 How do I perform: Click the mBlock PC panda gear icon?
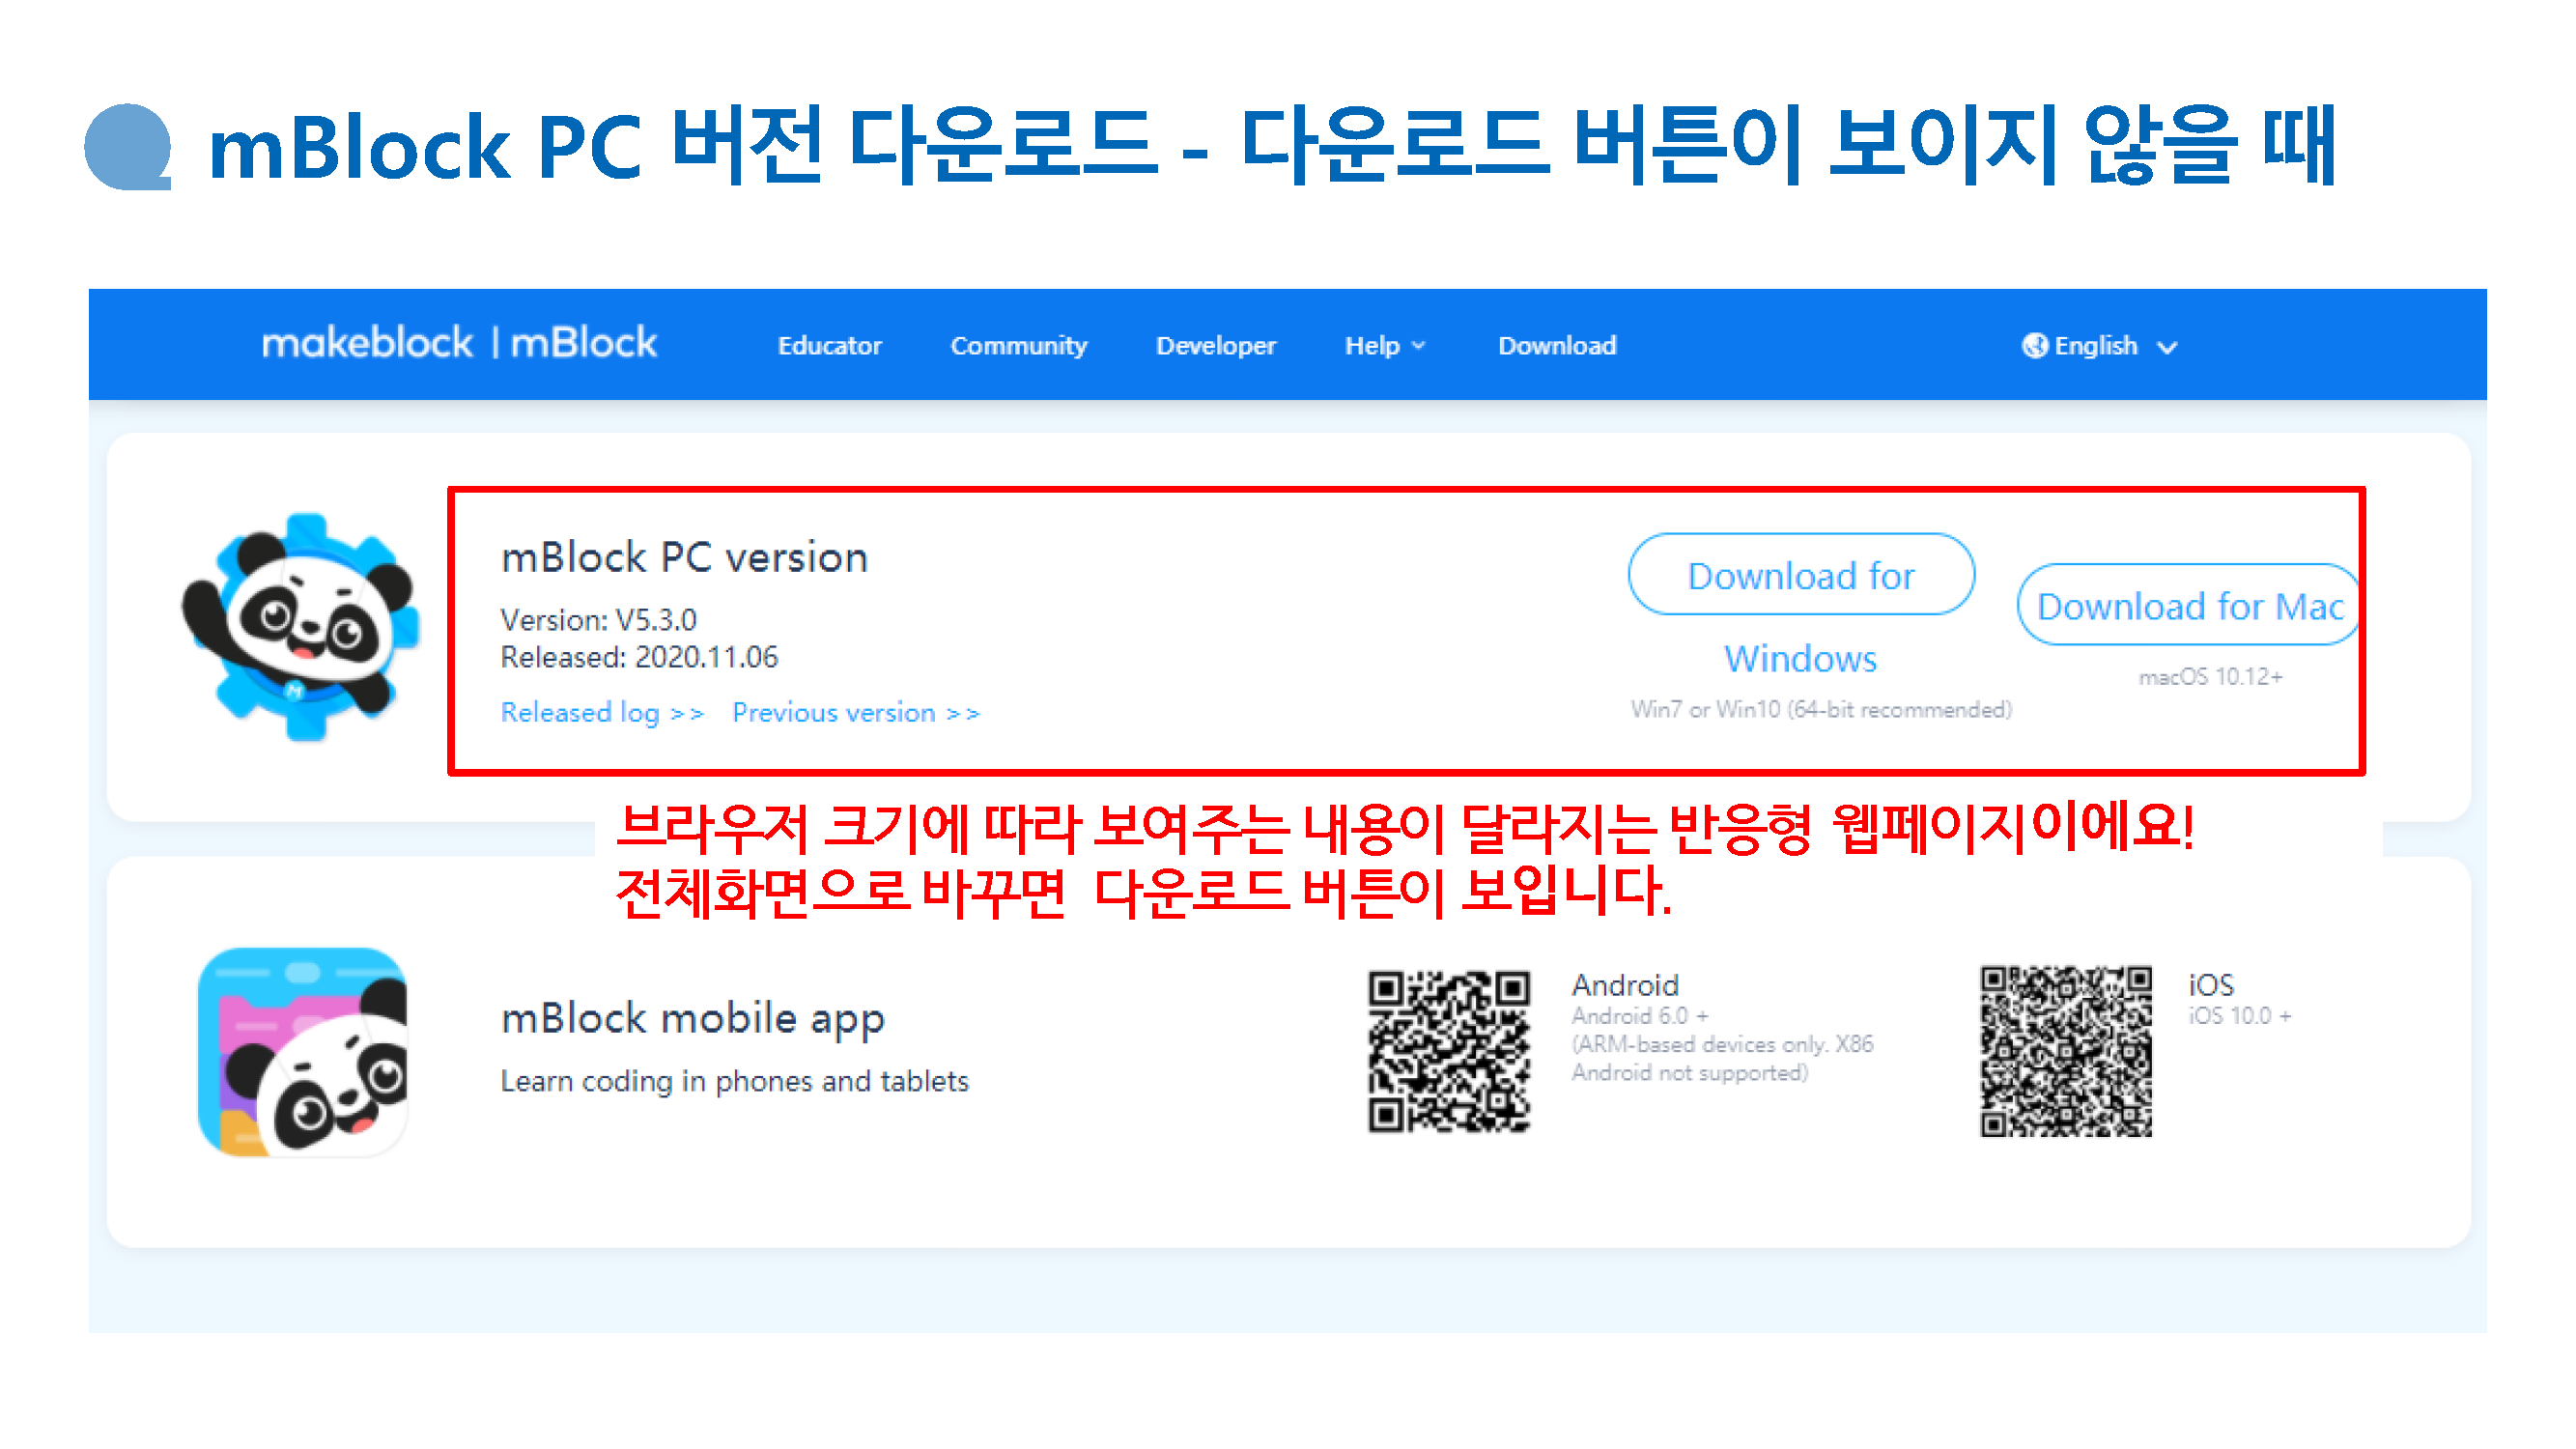point(301,627)
